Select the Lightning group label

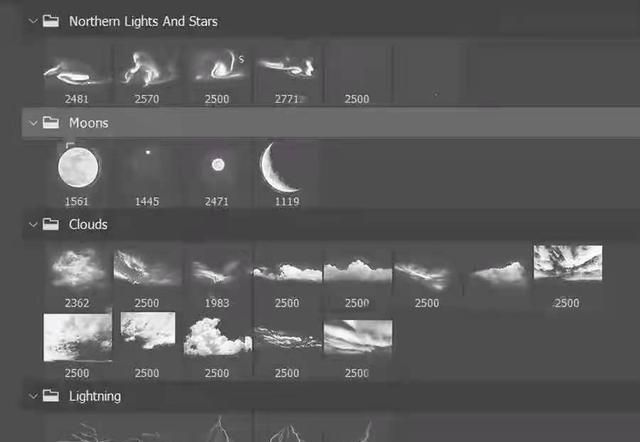(x=95, y=396)
